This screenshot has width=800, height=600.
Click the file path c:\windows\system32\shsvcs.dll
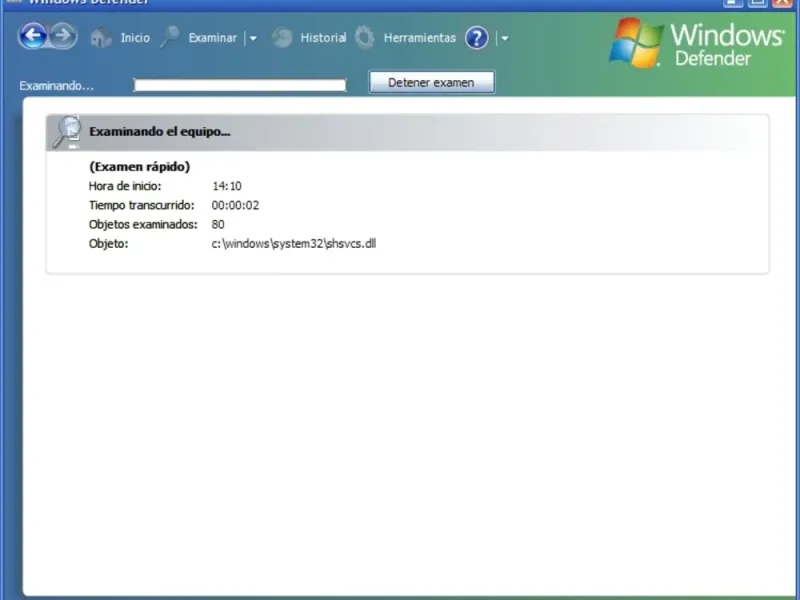coord(294,244)
